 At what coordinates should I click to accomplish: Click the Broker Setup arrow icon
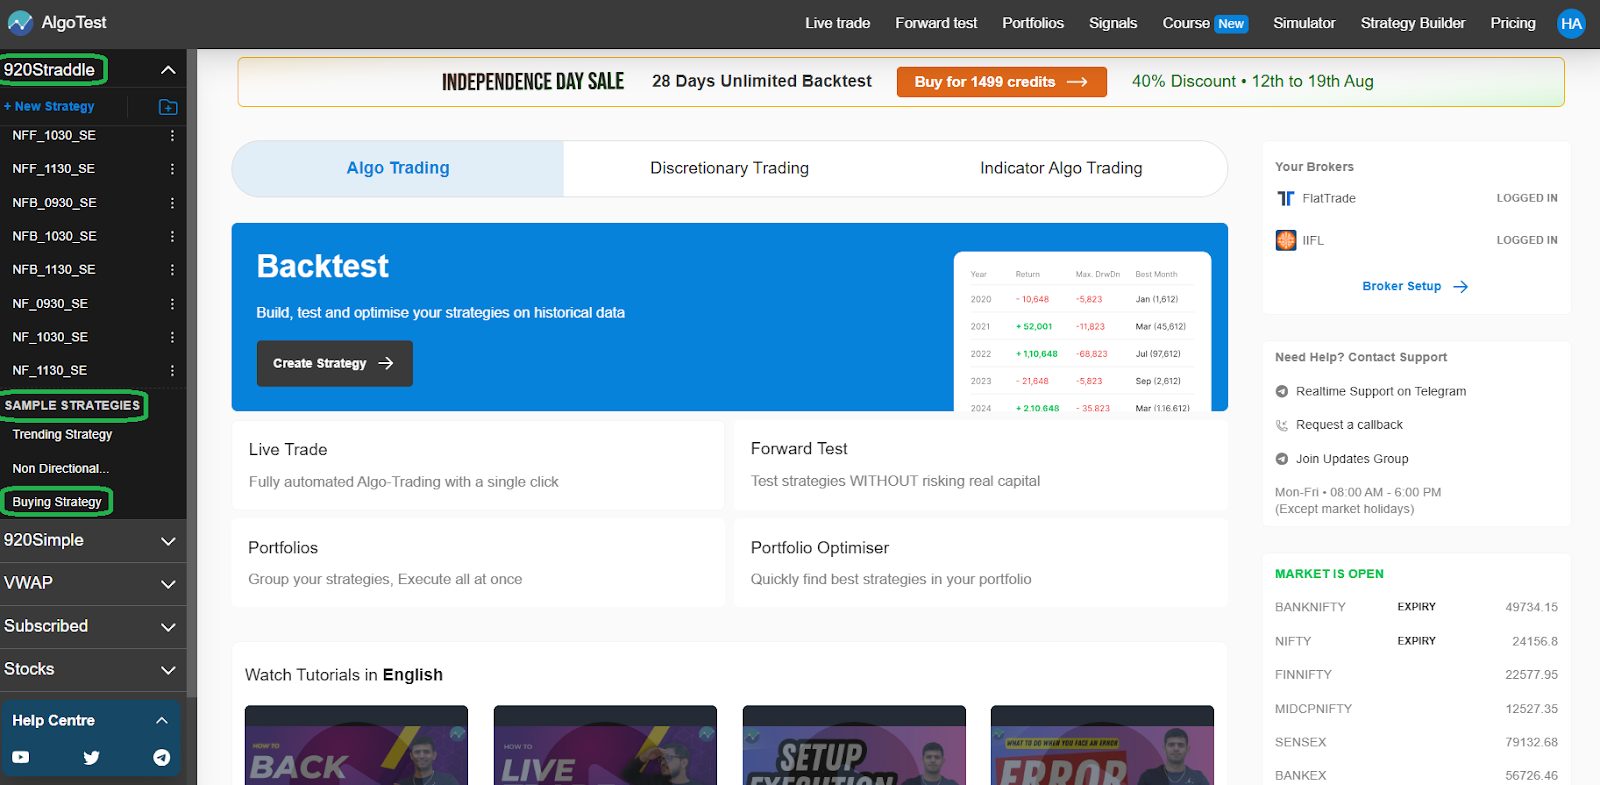1461,287
